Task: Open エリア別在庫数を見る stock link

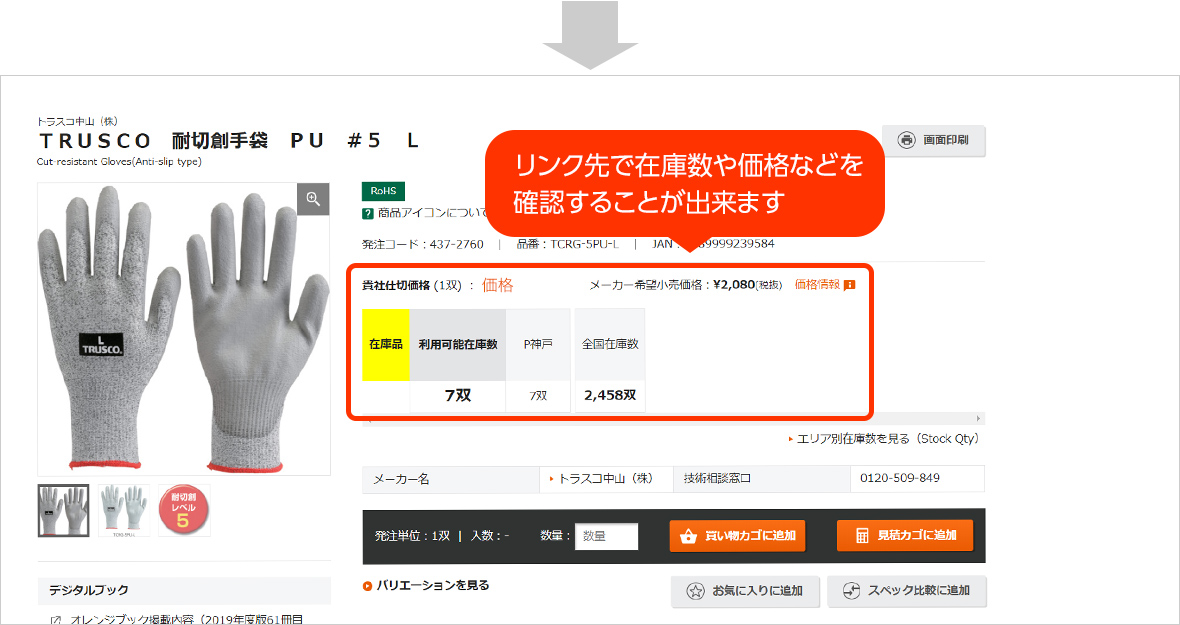Action: (887, 438)
